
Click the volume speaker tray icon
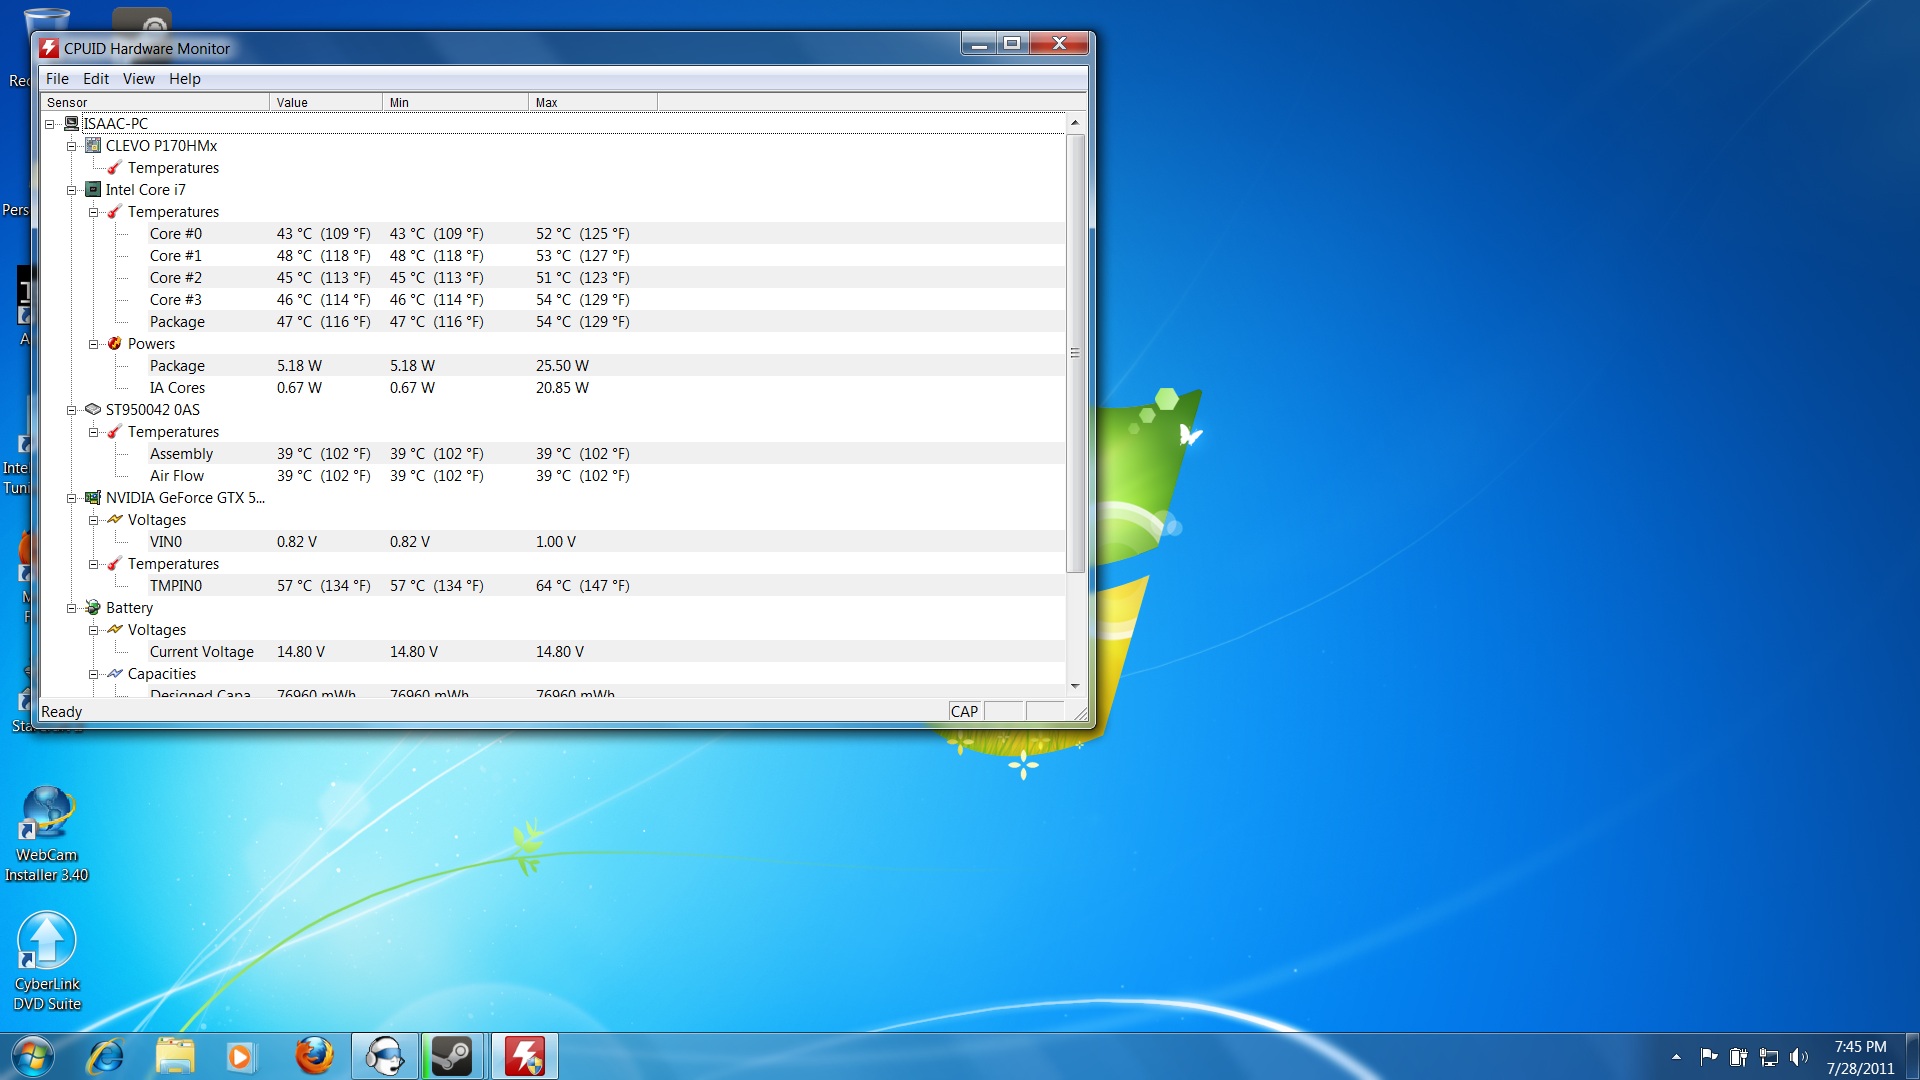tap(1799, 1057)
